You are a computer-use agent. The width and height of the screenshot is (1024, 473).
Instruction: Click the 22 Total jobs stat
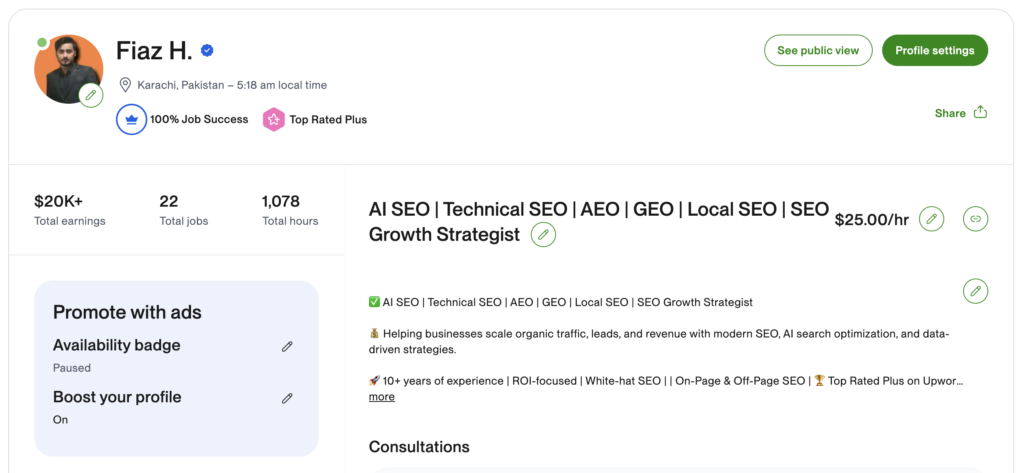(184, 210)
